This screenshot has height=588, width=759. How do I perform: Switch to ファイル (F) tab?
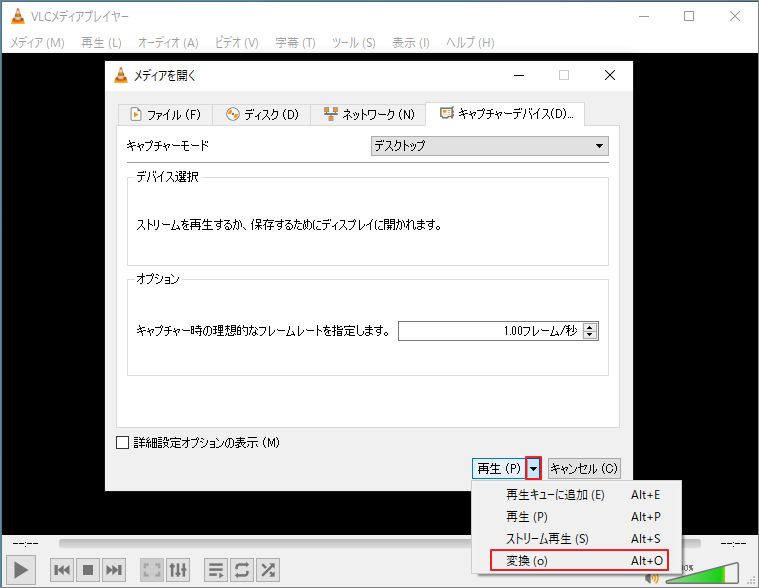[x=165, y=115]
